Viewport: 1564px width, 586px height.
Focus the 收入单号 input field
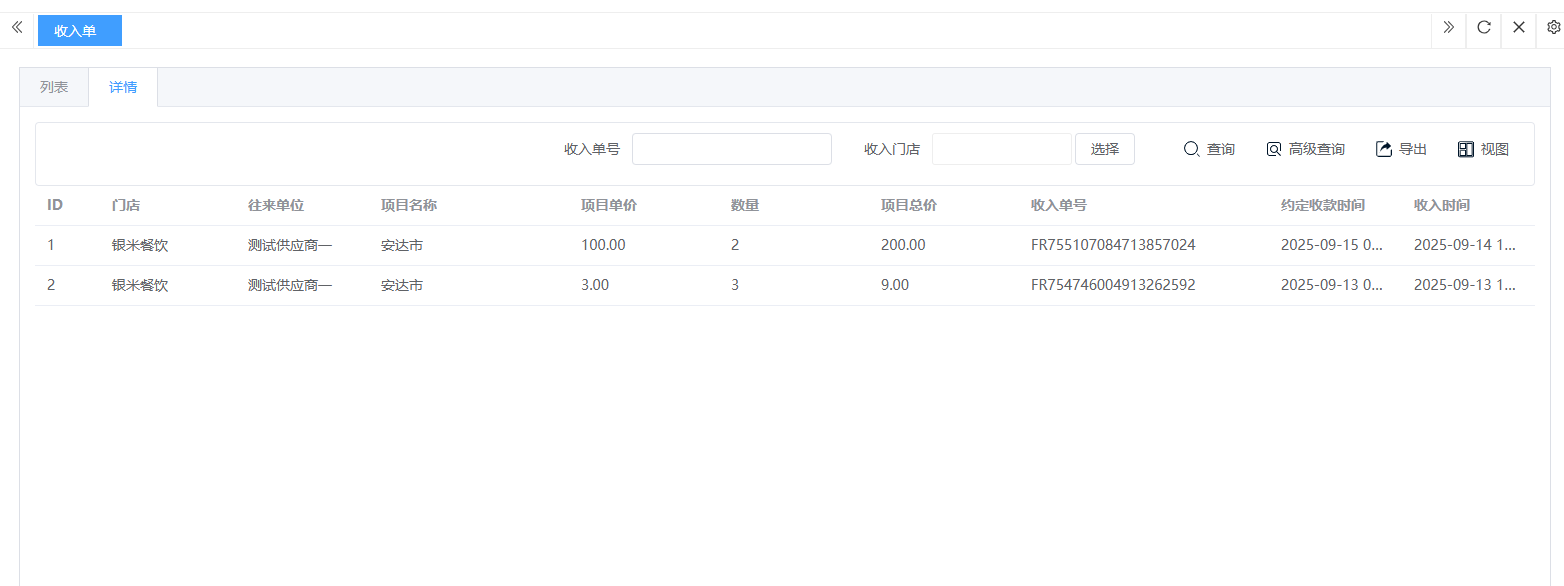731,149
